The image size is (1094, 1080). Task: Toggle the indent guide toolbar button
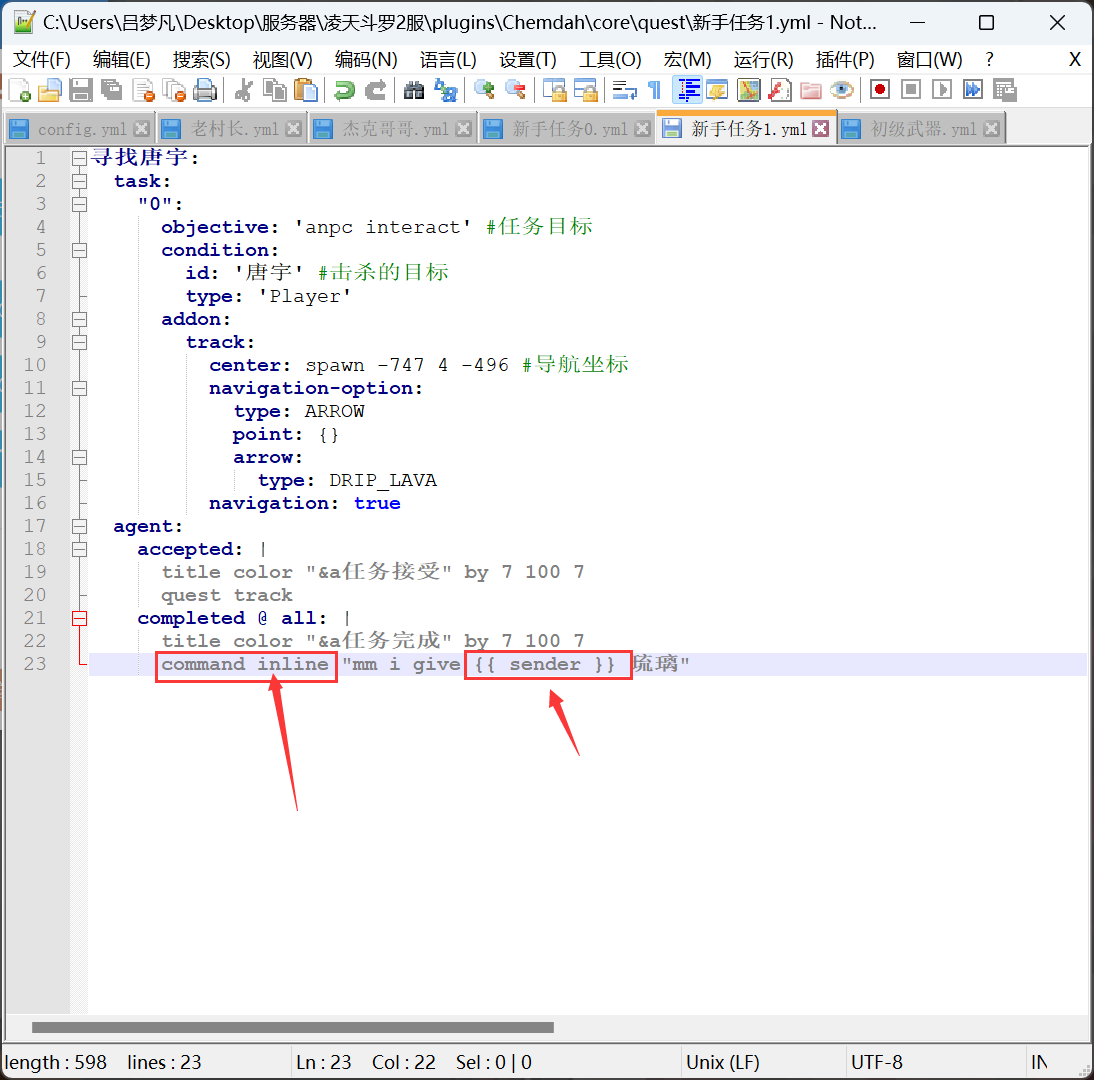[x=687, y=90]
